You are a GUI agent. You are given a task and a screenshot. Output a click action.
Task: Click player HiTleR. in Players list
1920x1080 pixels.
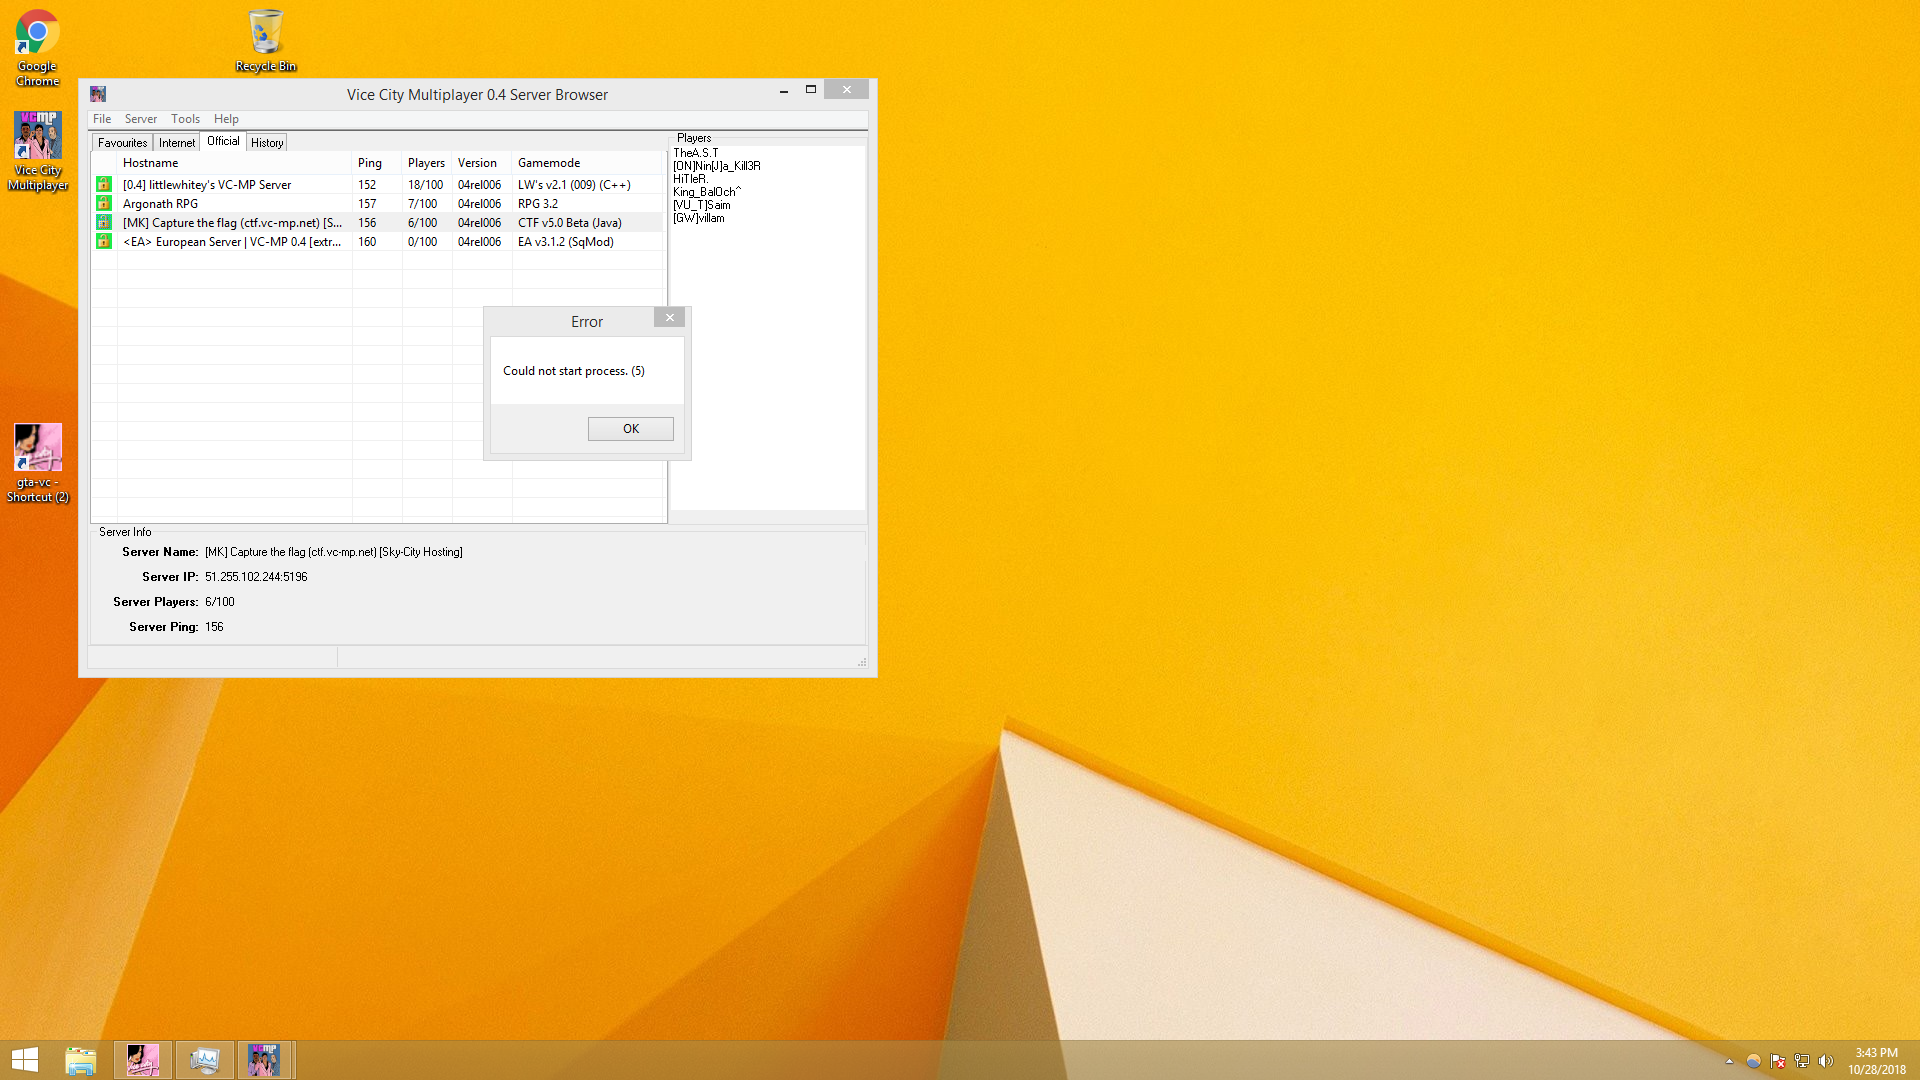690,179
